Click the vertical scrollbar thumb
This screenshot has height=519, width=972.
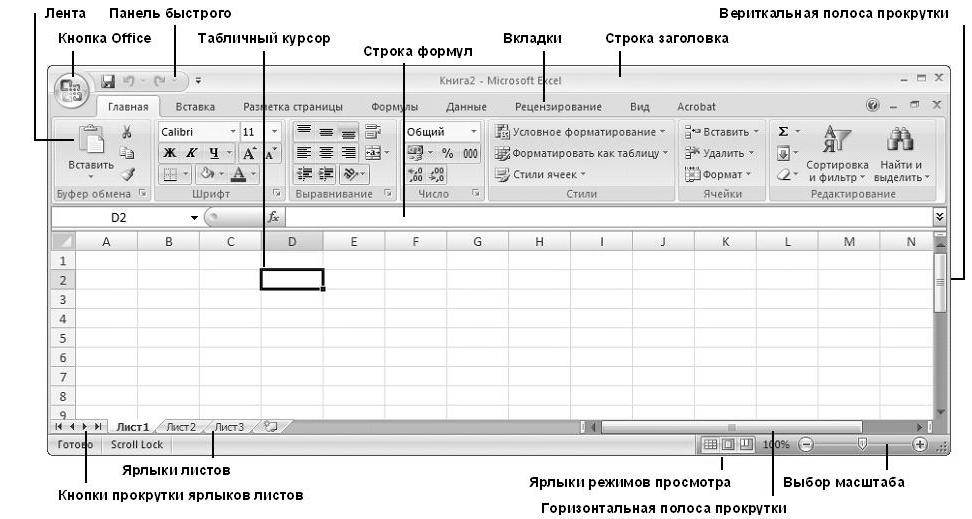tap(940, 282)
